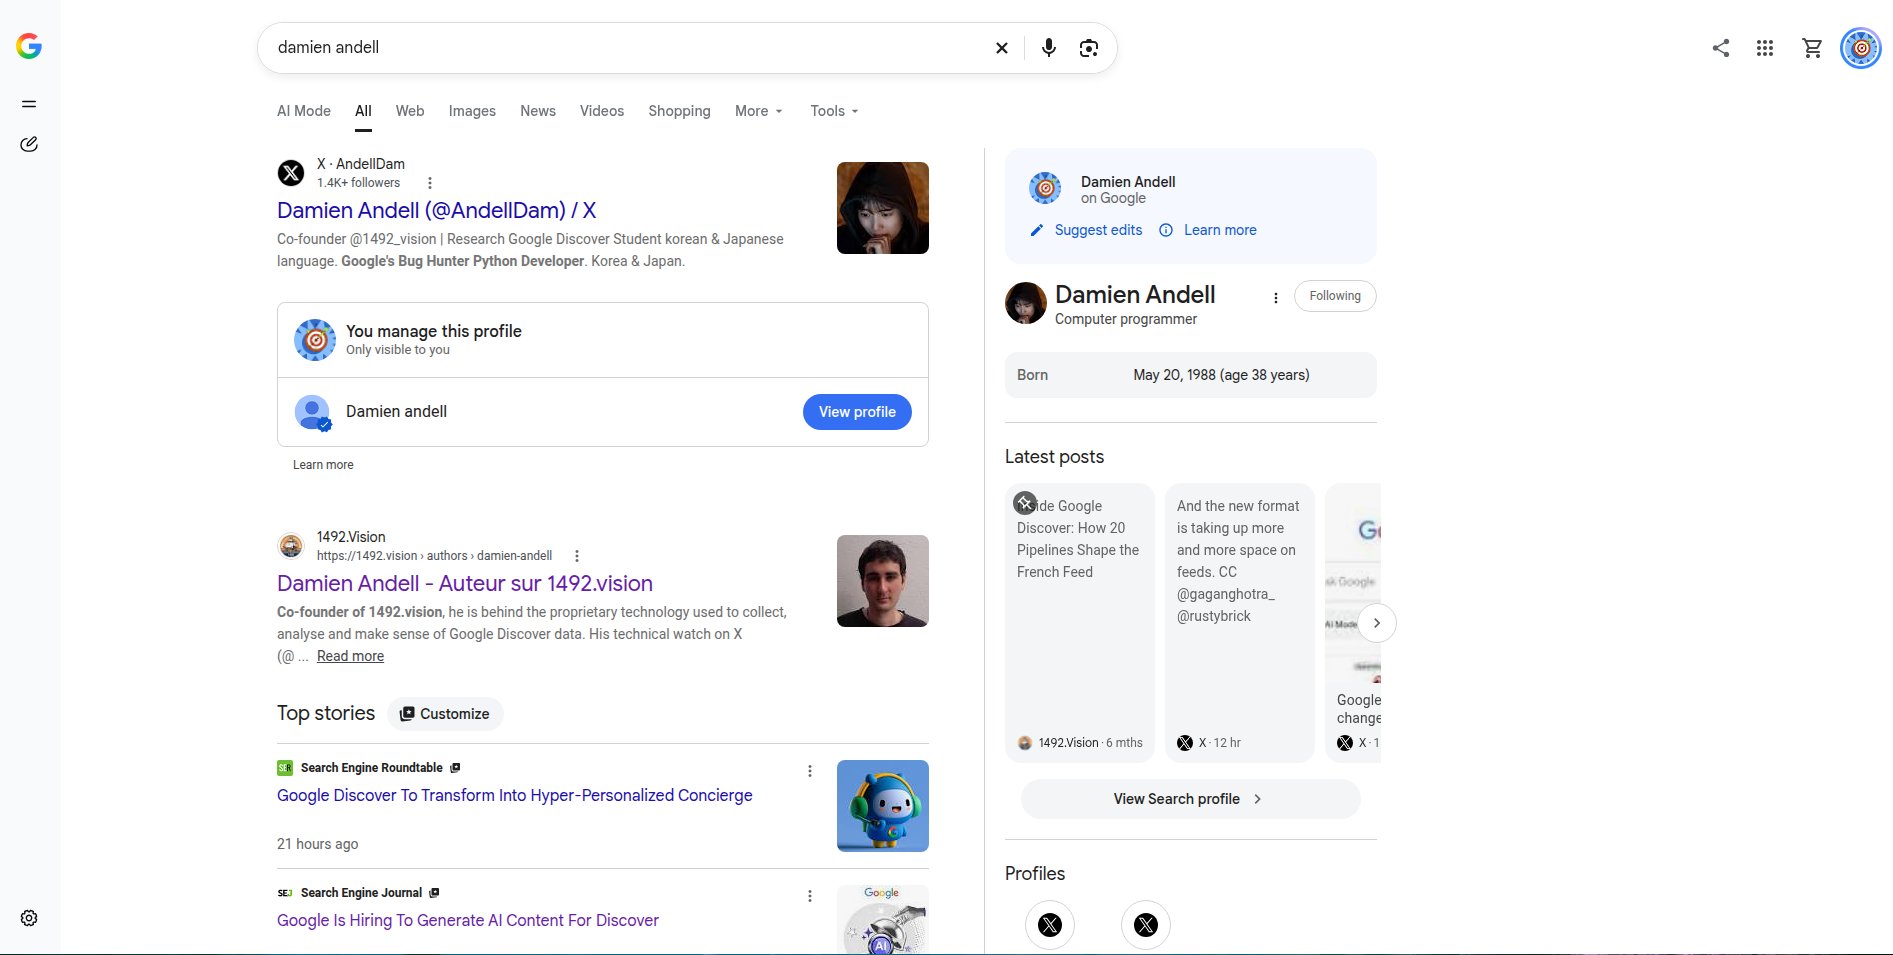Switch to News tab
Viewport: 1893px width, 955px height.
coord(538,111)
